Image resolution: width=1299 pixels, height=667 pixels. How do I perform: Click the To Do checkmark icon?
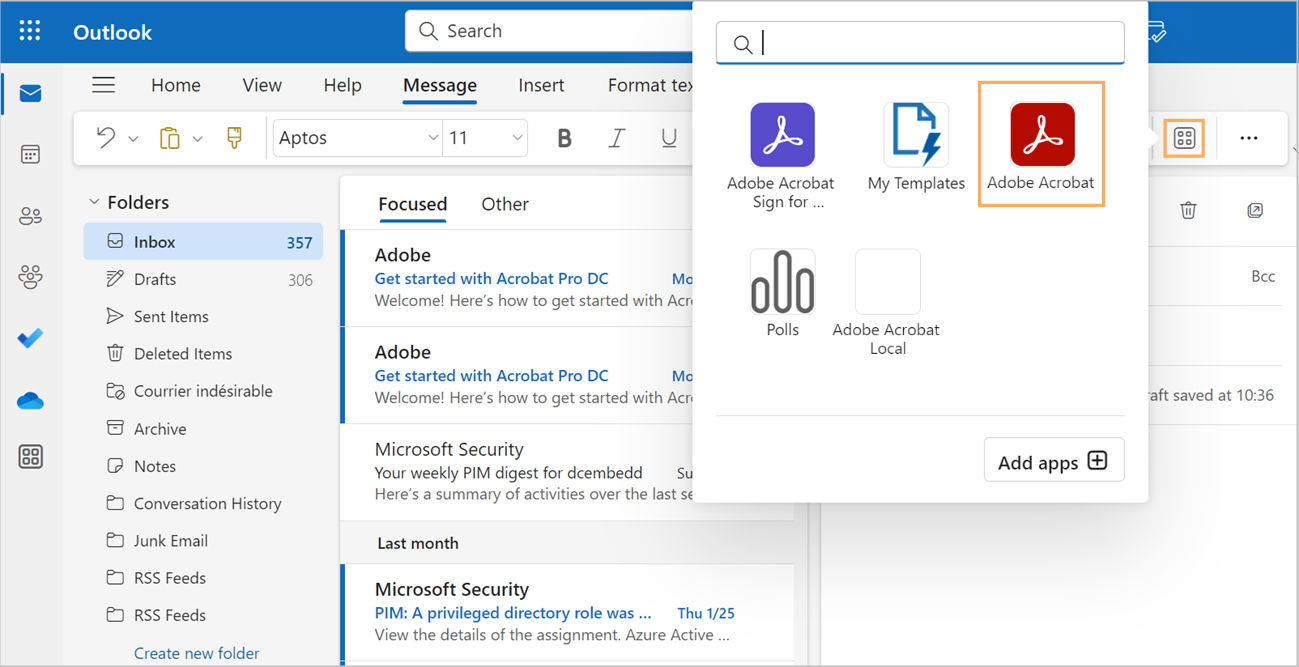point(29,338)
